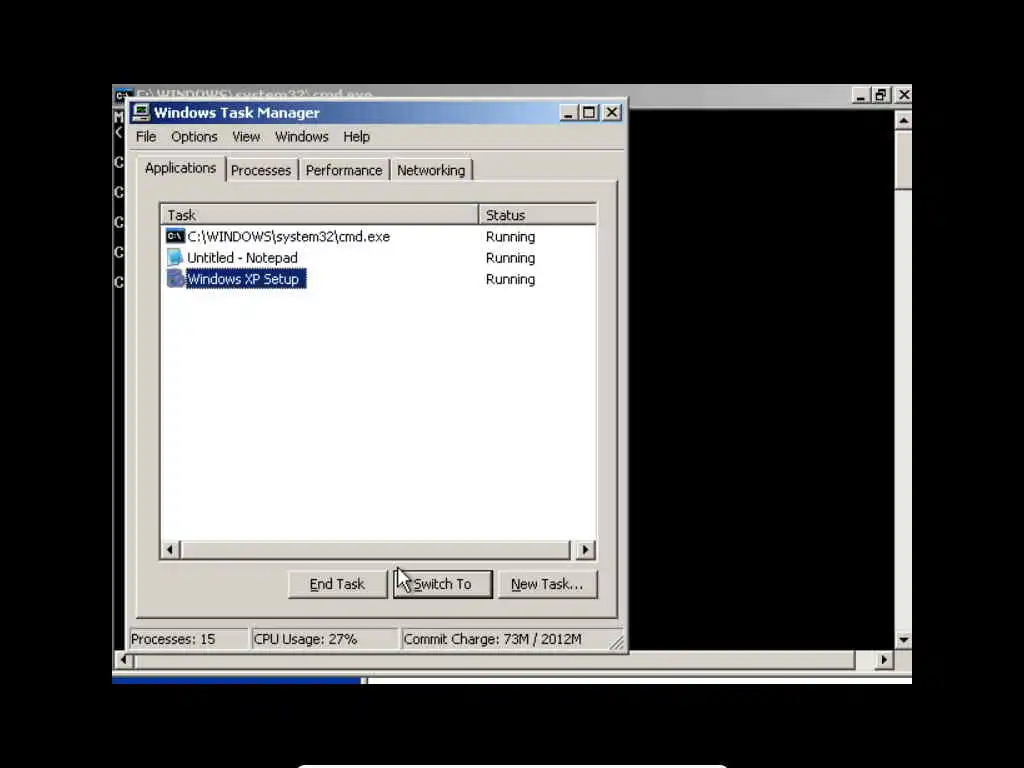
Task: Click Running status of Notepad row
Action: [x=510, y=258]
